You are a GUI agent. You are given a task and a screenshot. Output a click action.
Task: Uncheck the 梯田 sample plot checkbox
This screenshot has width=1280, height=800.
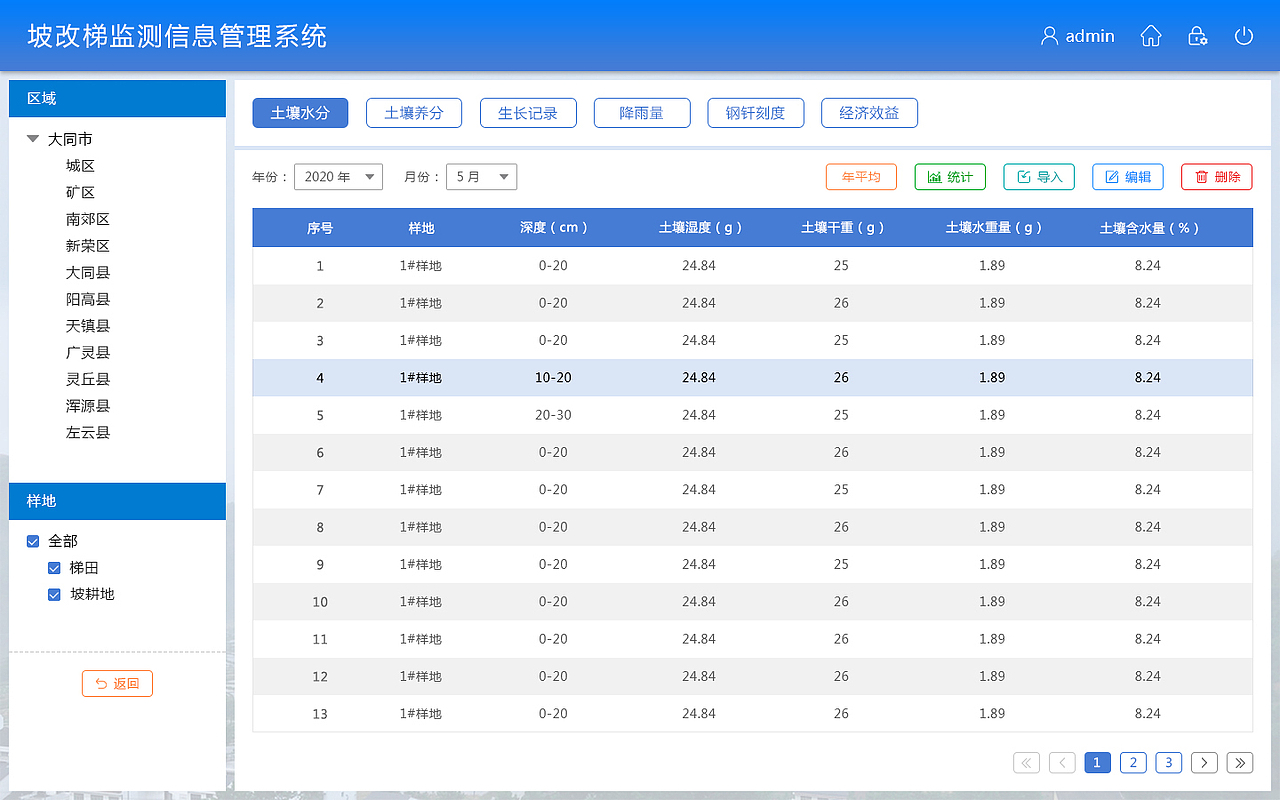pyautogui.click(x=54, y=567)
